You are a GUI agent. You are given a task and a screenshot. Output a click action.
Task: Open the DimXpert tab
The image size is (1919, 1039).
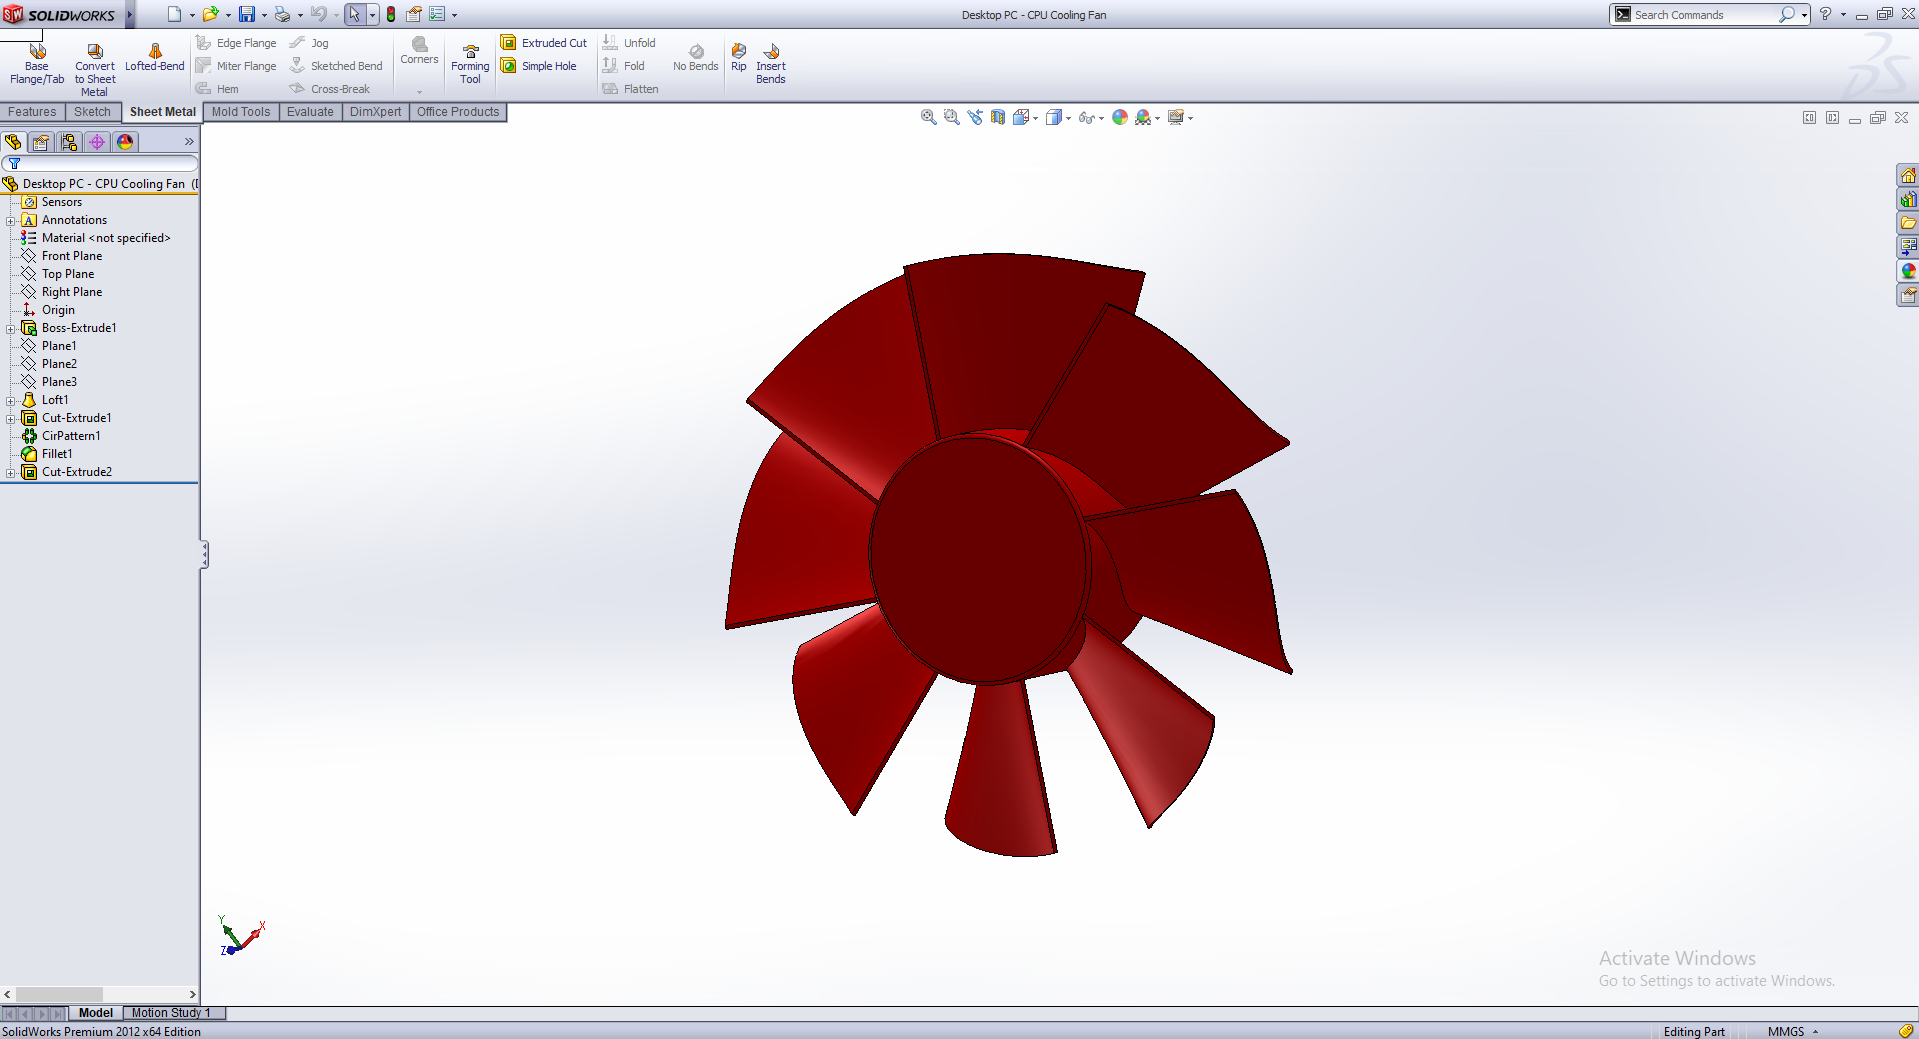click(375, 112)
